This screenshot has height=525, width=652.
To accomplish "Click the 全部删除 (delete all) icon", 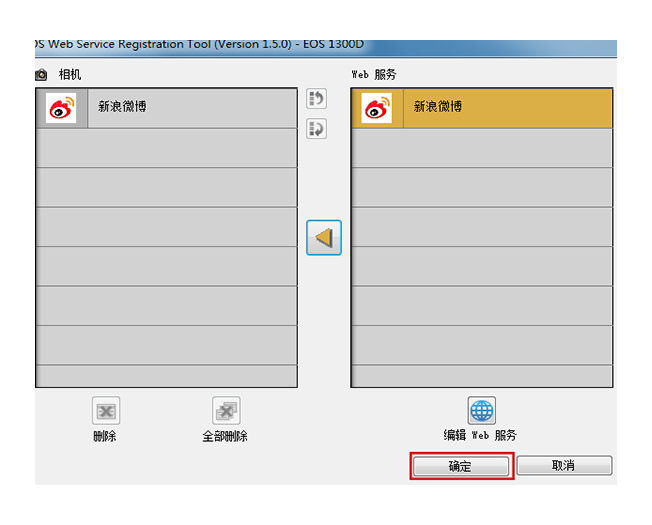I will pyautogui.click(x=226, y=411).
